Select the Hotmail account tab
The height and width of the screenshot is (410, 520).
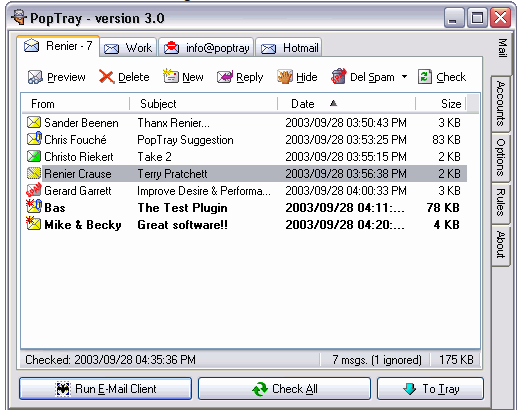[x=289, y=48]
